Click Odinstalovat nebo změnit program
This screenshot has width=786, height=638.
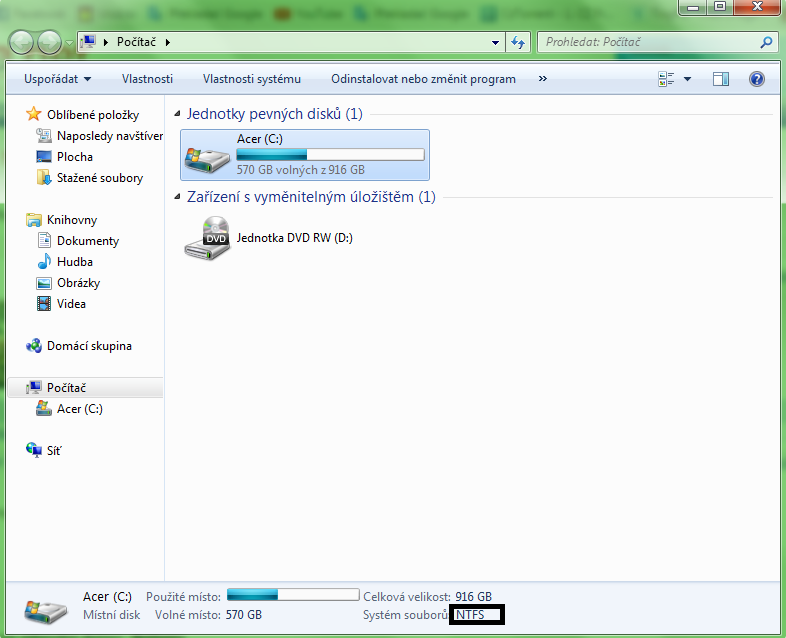[x=423, y=79]
